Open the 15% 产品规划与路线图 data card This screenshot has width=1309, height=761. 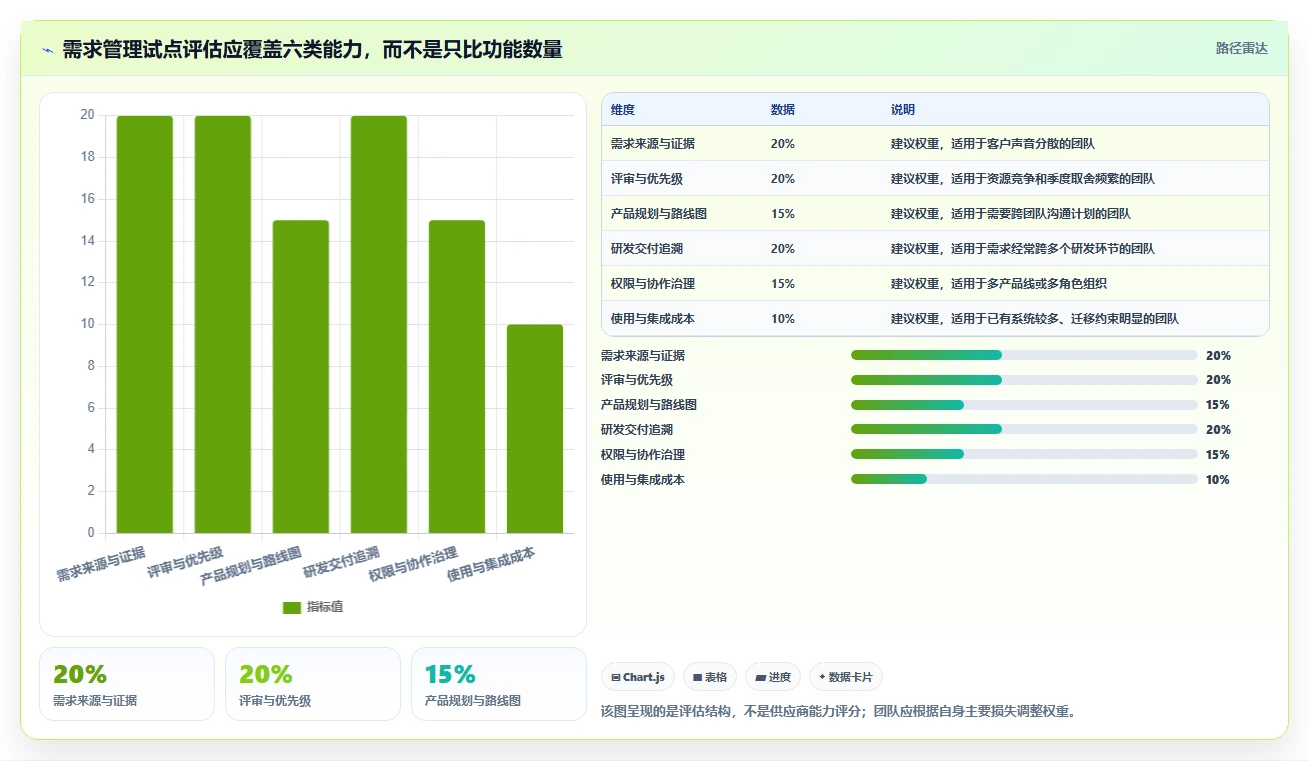click(x=499, y=684)
